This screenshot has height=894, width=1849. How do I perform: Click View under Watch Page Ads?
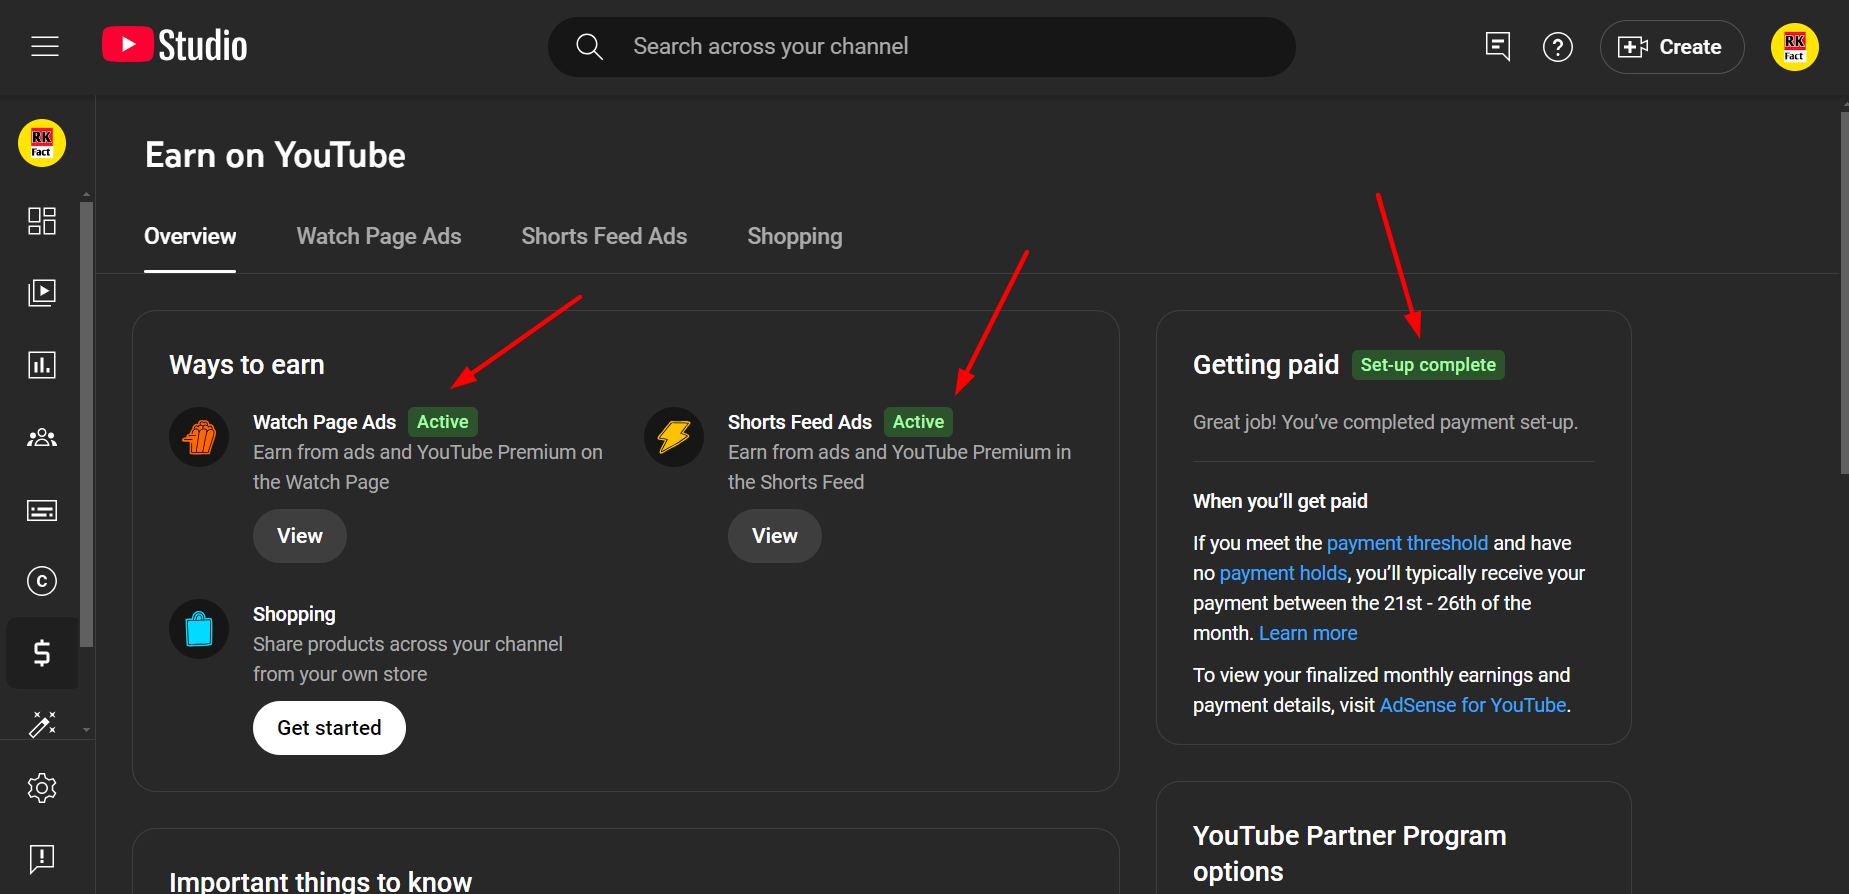point(300,536)
